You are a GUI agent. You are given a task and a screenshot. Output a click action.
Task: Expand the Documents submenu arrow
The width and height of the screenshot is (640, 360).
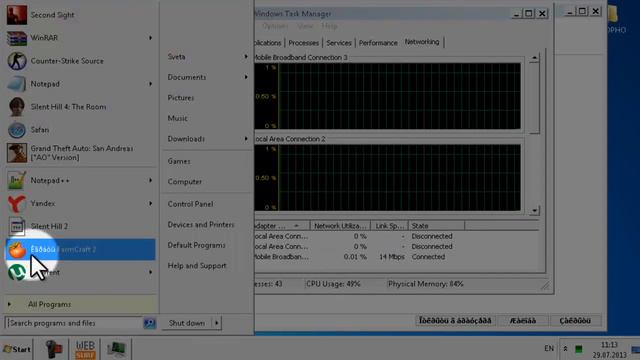[x=246, y=77]
